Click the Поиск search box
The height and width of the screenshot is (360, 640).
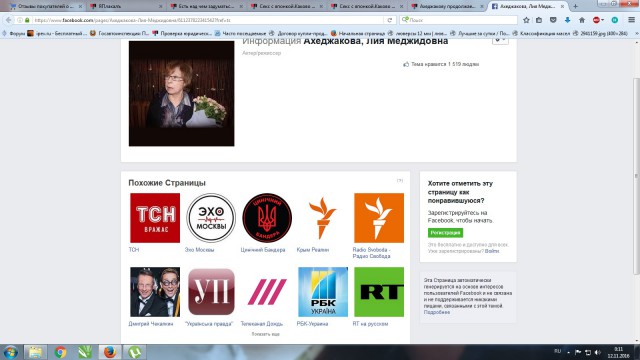click(458, 20)
